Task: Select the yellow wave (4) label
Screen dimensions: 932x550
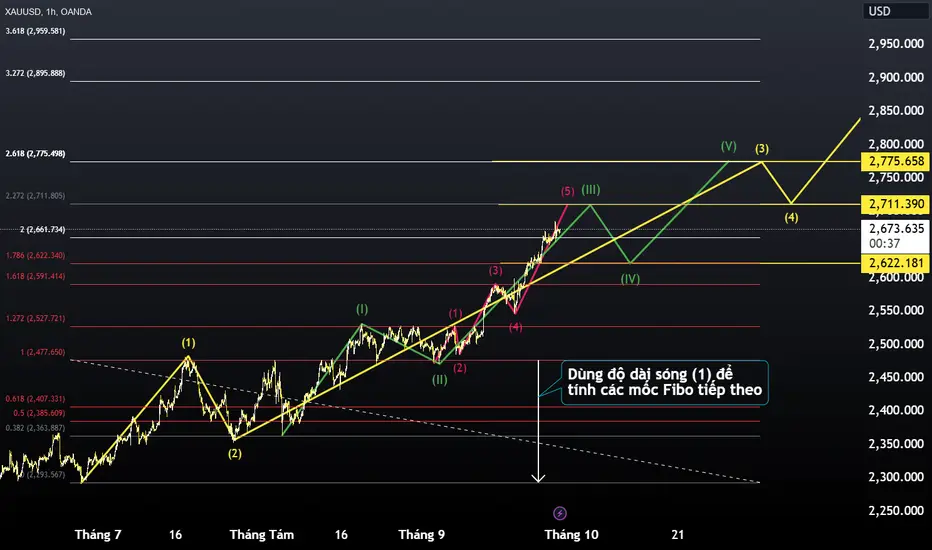Action: pos(791,218)
